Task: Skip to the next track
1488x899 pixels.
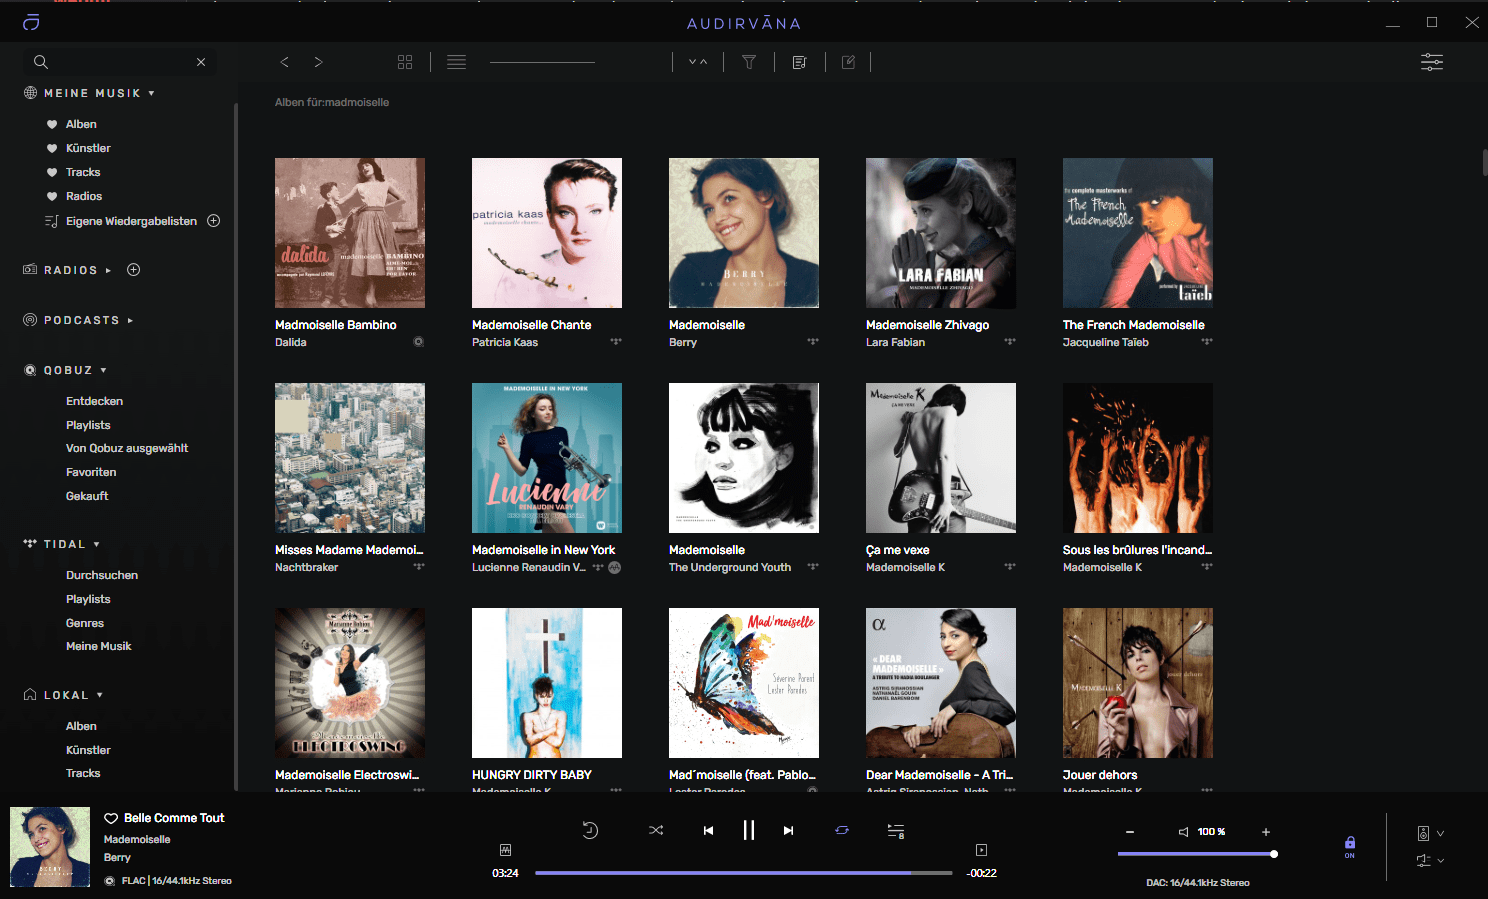Action: point(788,830)
